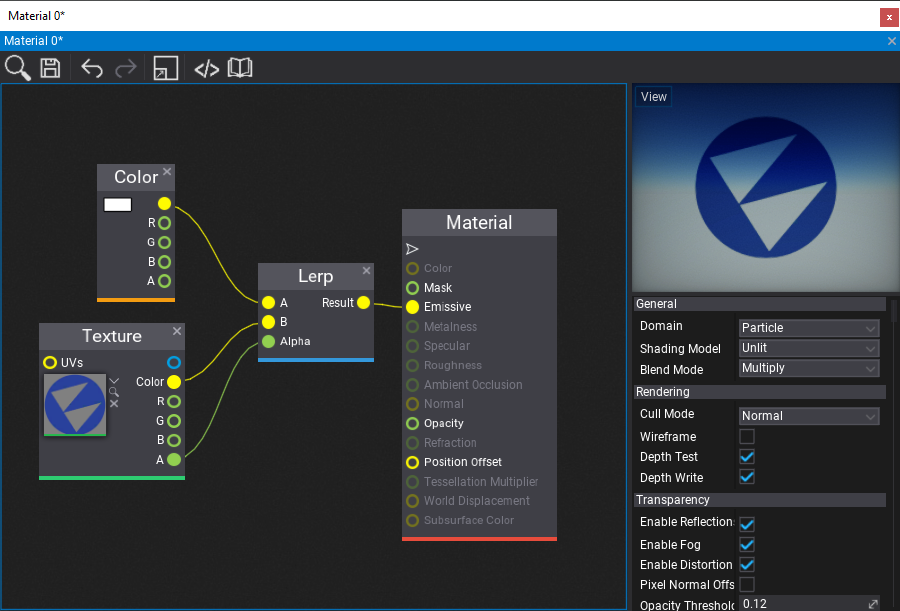
Task: Click the Texture node R output pin
Action: [174, 401]
